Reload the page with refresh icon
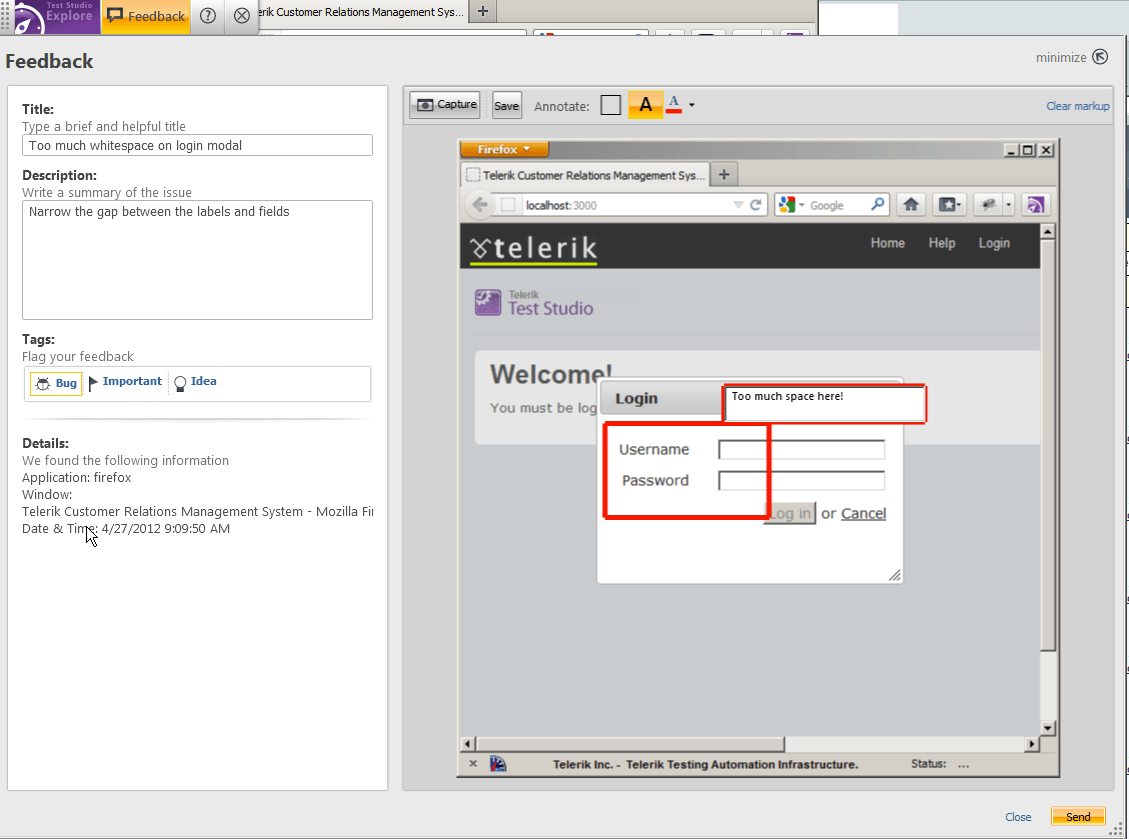Image resolution: width=1129 pixels, height=839 pixels. pyautogui.click(x=755, y=205)
